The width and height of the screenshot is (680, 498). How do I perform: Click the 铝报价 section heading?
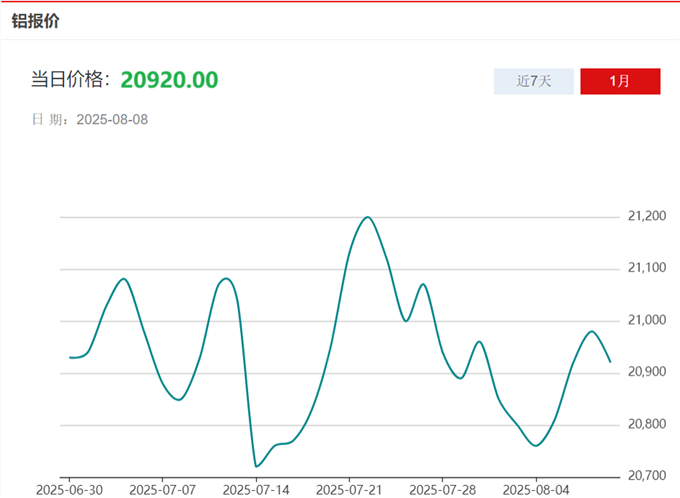pos(35,21)
